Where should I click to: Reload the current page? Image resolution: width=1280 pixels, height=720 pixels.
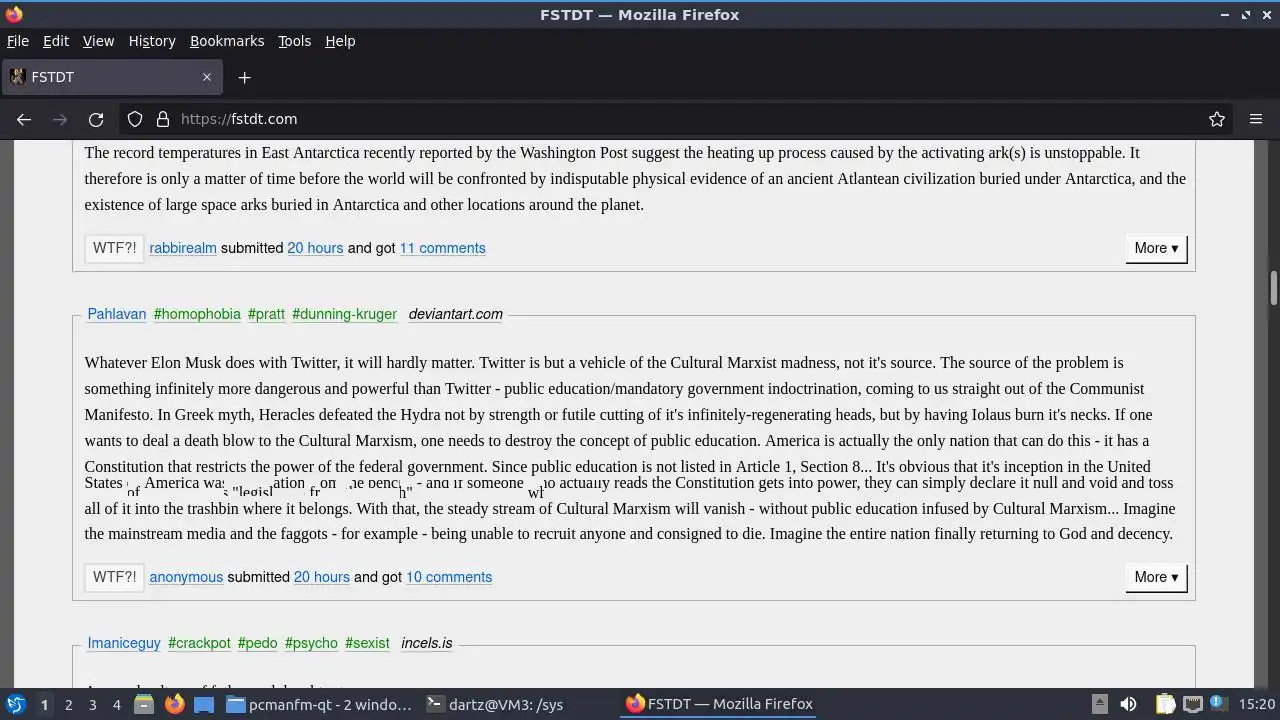pyautogui.click(x=96, y=119)
